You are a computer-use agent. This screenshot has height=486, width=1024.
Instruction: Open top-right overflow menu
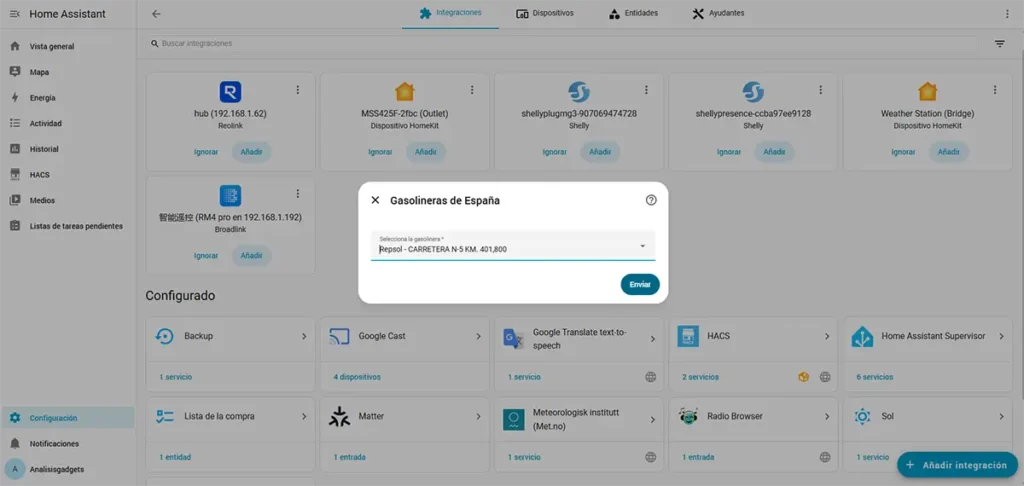(x=1006, y=14)
